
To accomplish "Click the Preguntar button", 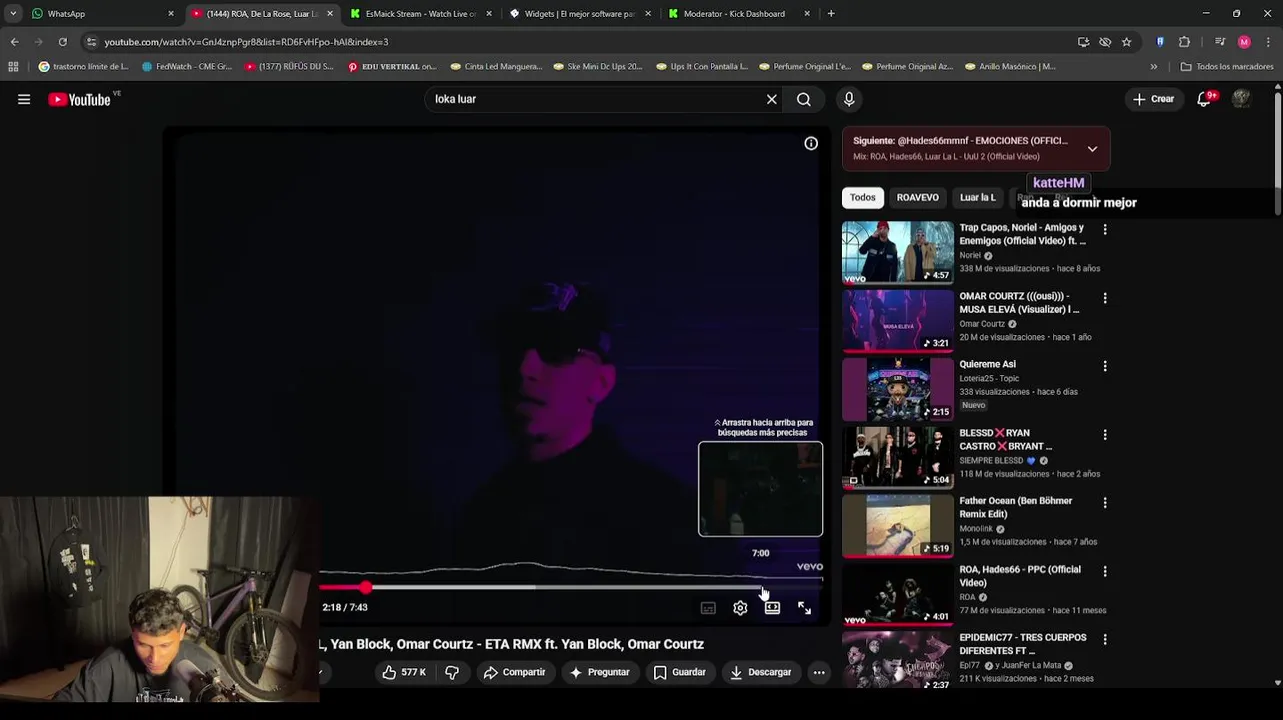I will point(599,672).
